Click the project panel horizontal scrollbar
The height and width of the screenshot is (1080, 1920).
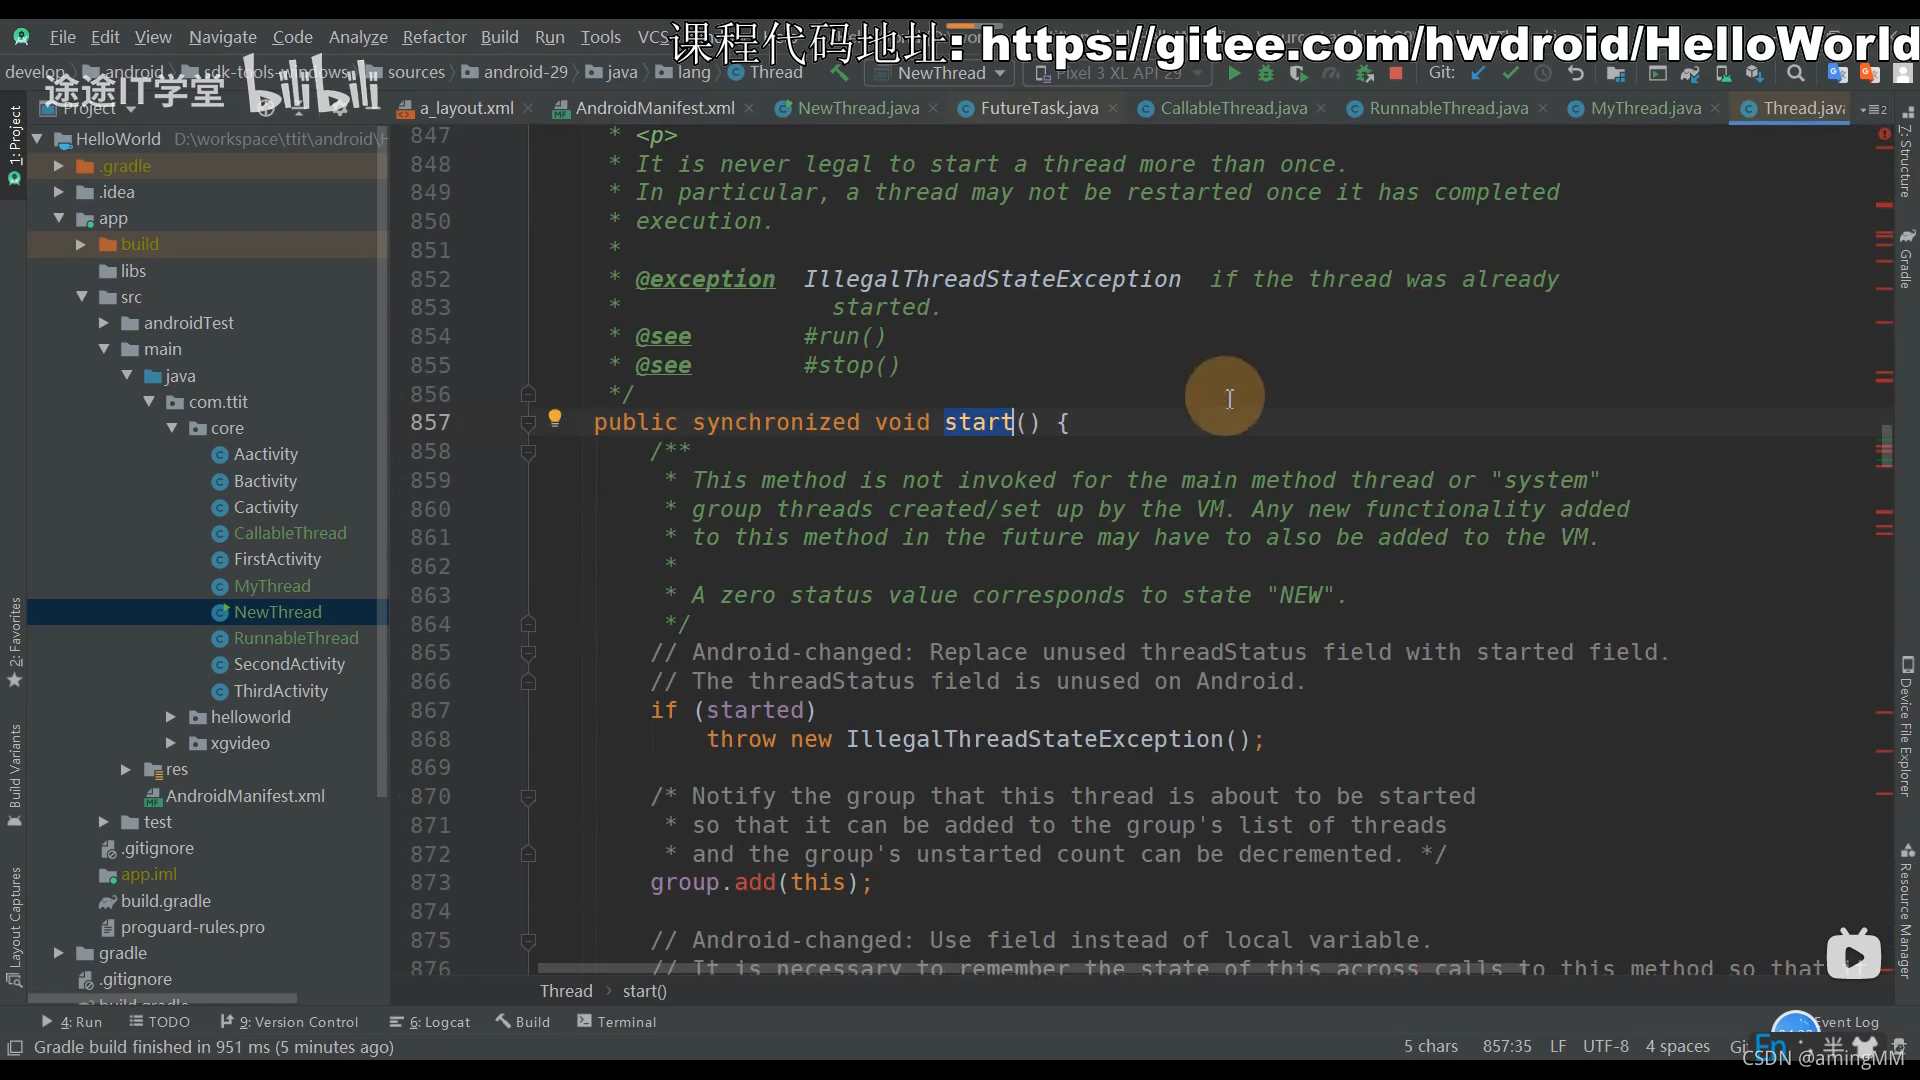(163, 999)
